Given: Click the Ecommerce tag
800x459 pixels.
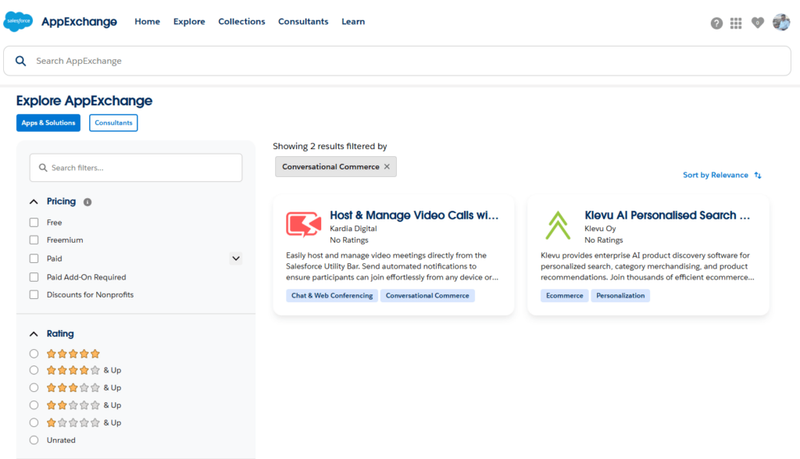Looking at the screenshot, I should (x=564, y=296).
